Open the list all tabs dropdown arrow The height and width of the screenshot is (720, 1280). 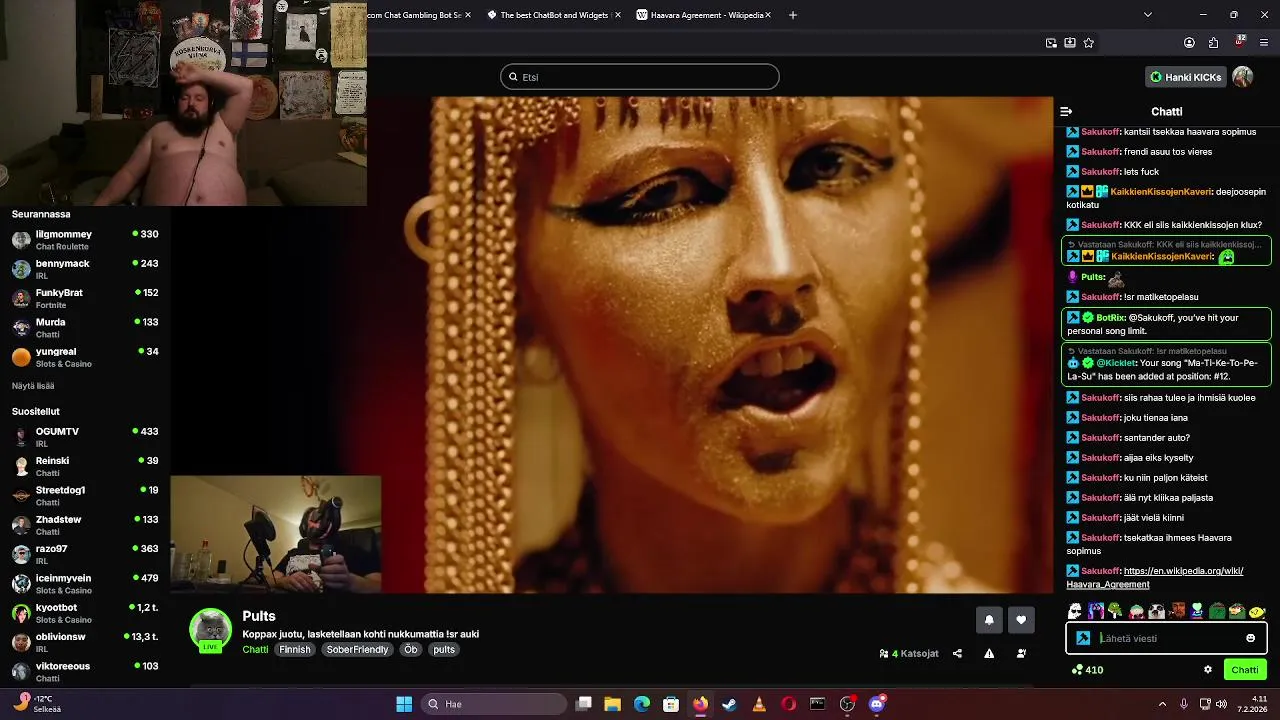click(x=1147, y=15)
